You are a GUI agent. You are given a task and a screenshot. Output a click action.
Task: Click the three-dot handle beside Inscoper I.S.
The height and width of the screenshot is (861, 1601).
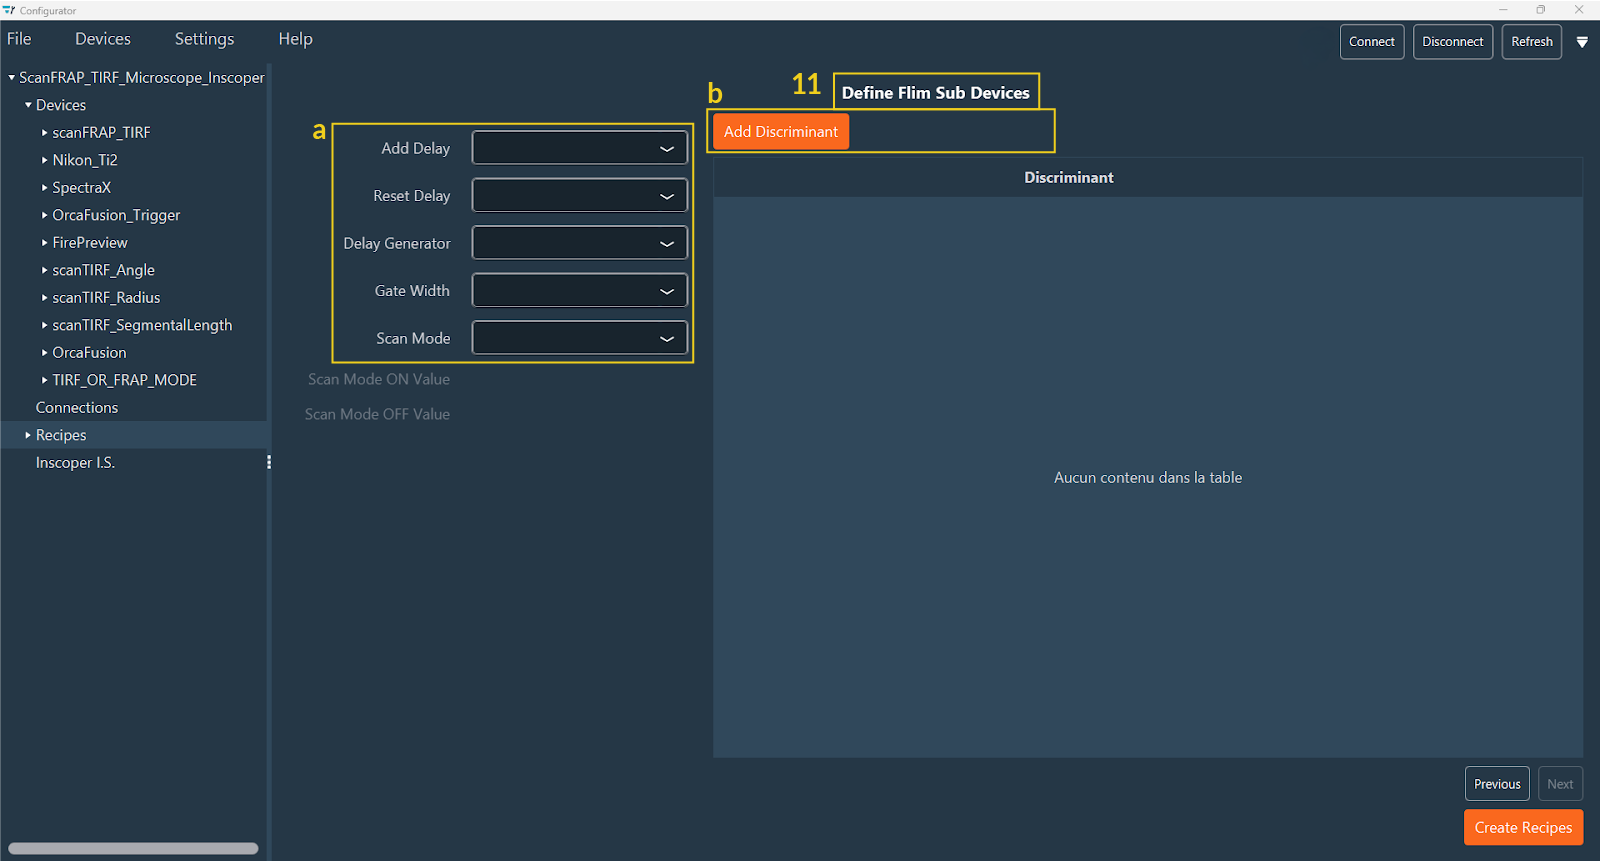pyautogui.click(x=268, y=462)
